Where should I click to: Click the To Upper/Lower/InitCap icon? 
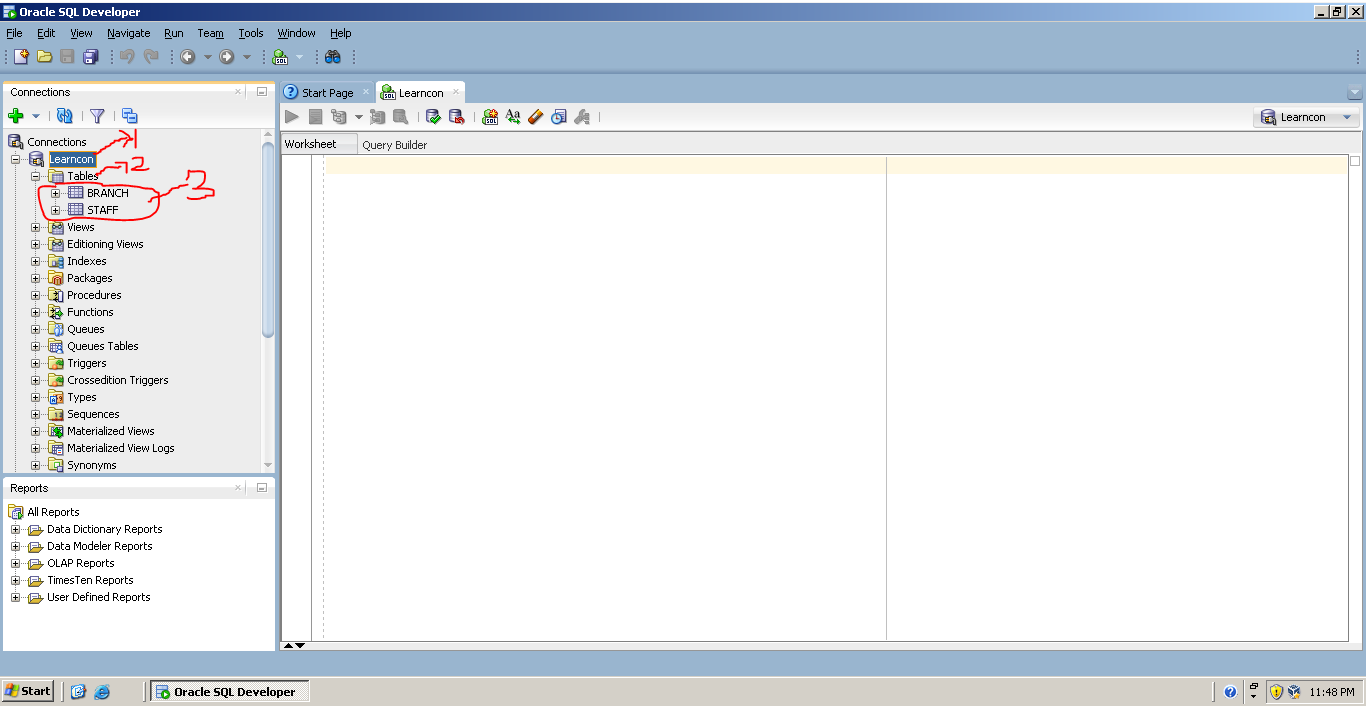tap(513, 117)
